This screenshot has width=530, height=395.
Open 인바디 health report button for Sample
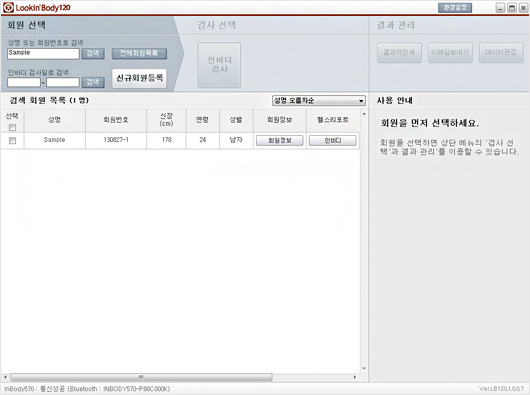(333, 141)
